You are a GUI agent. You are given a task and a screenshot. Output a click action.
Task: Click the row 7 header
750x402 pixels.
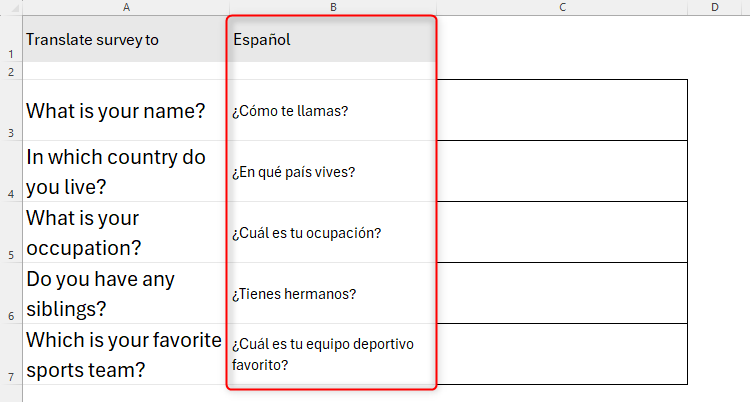point(10,355)
